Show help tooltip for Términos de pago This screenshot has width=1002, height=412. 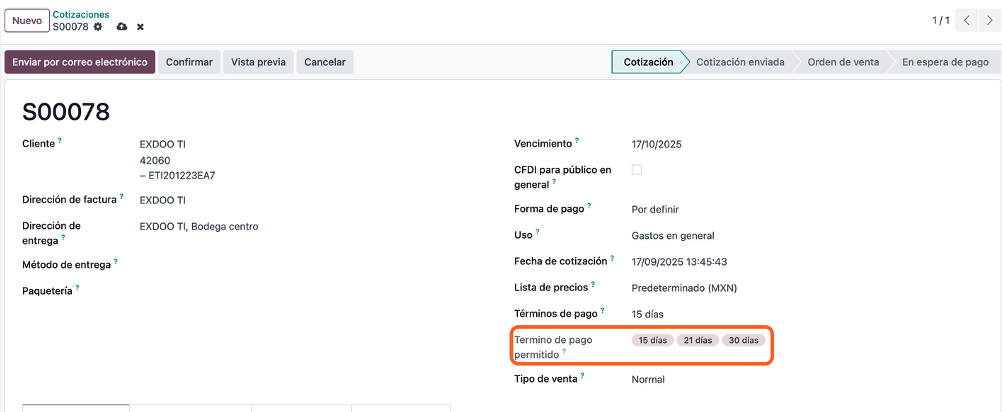pos(603,310)
